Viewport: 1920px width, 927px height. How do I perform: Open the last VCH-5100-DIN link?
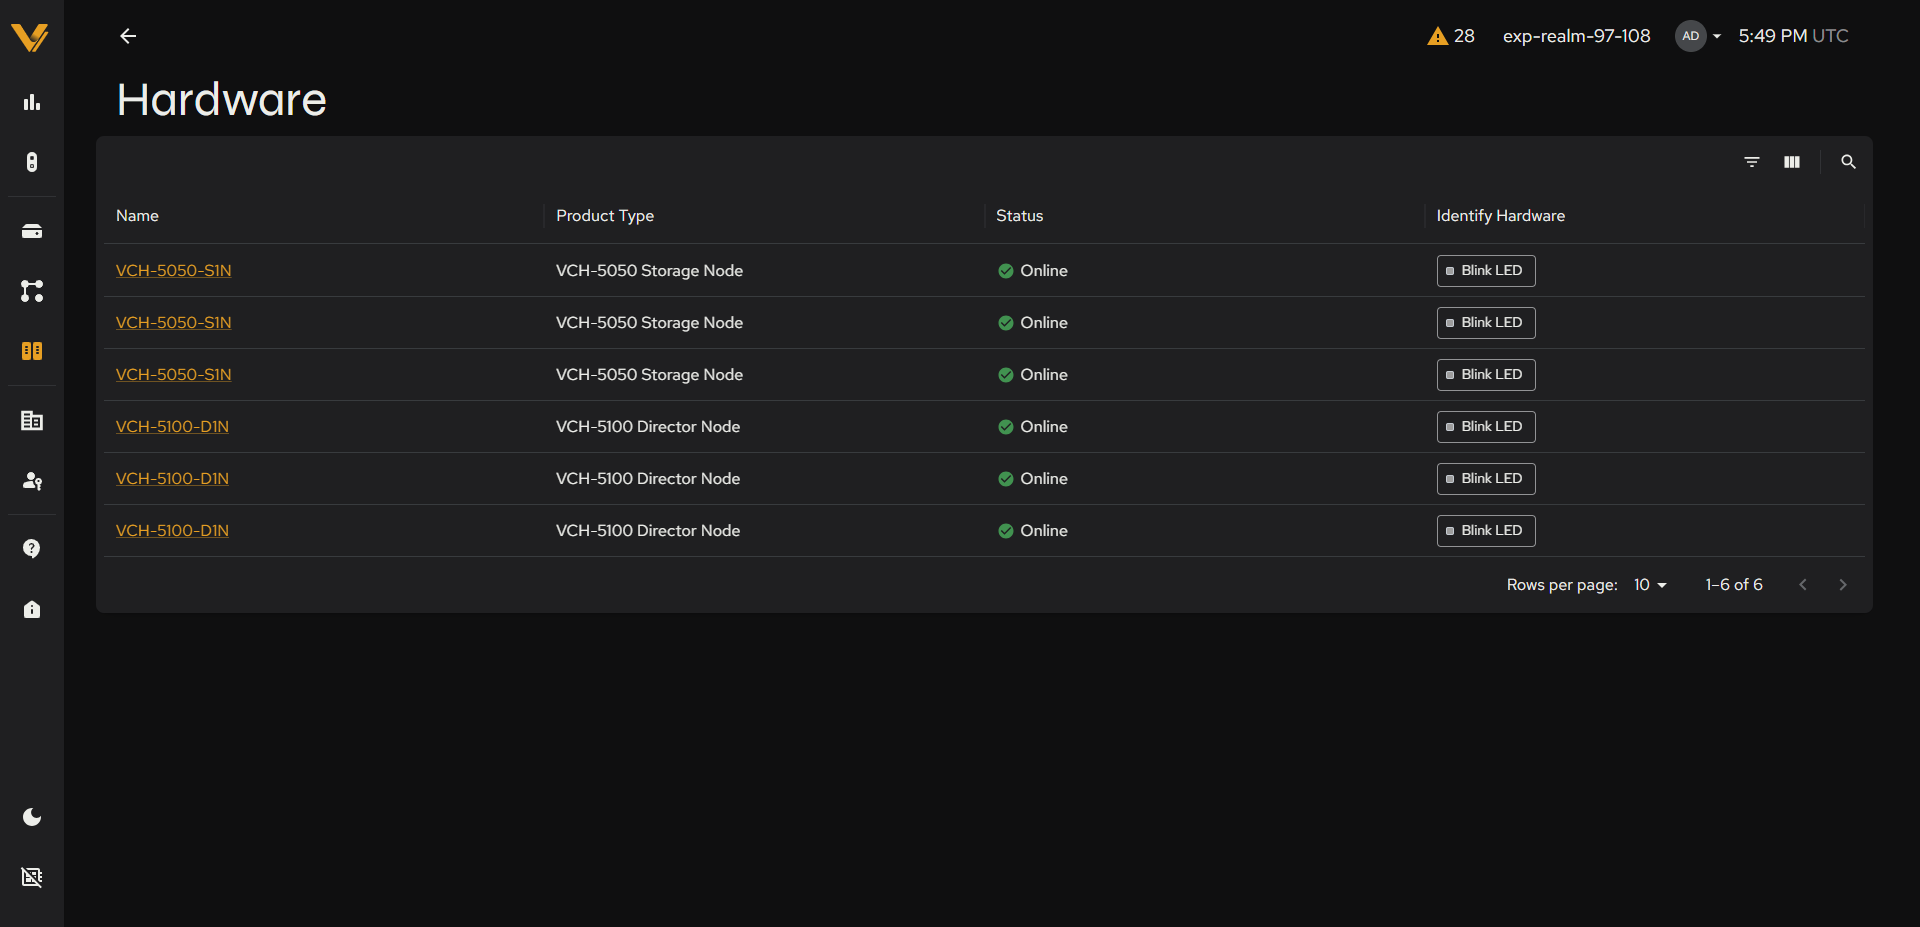pyautogui.click(x=172, y=531)
